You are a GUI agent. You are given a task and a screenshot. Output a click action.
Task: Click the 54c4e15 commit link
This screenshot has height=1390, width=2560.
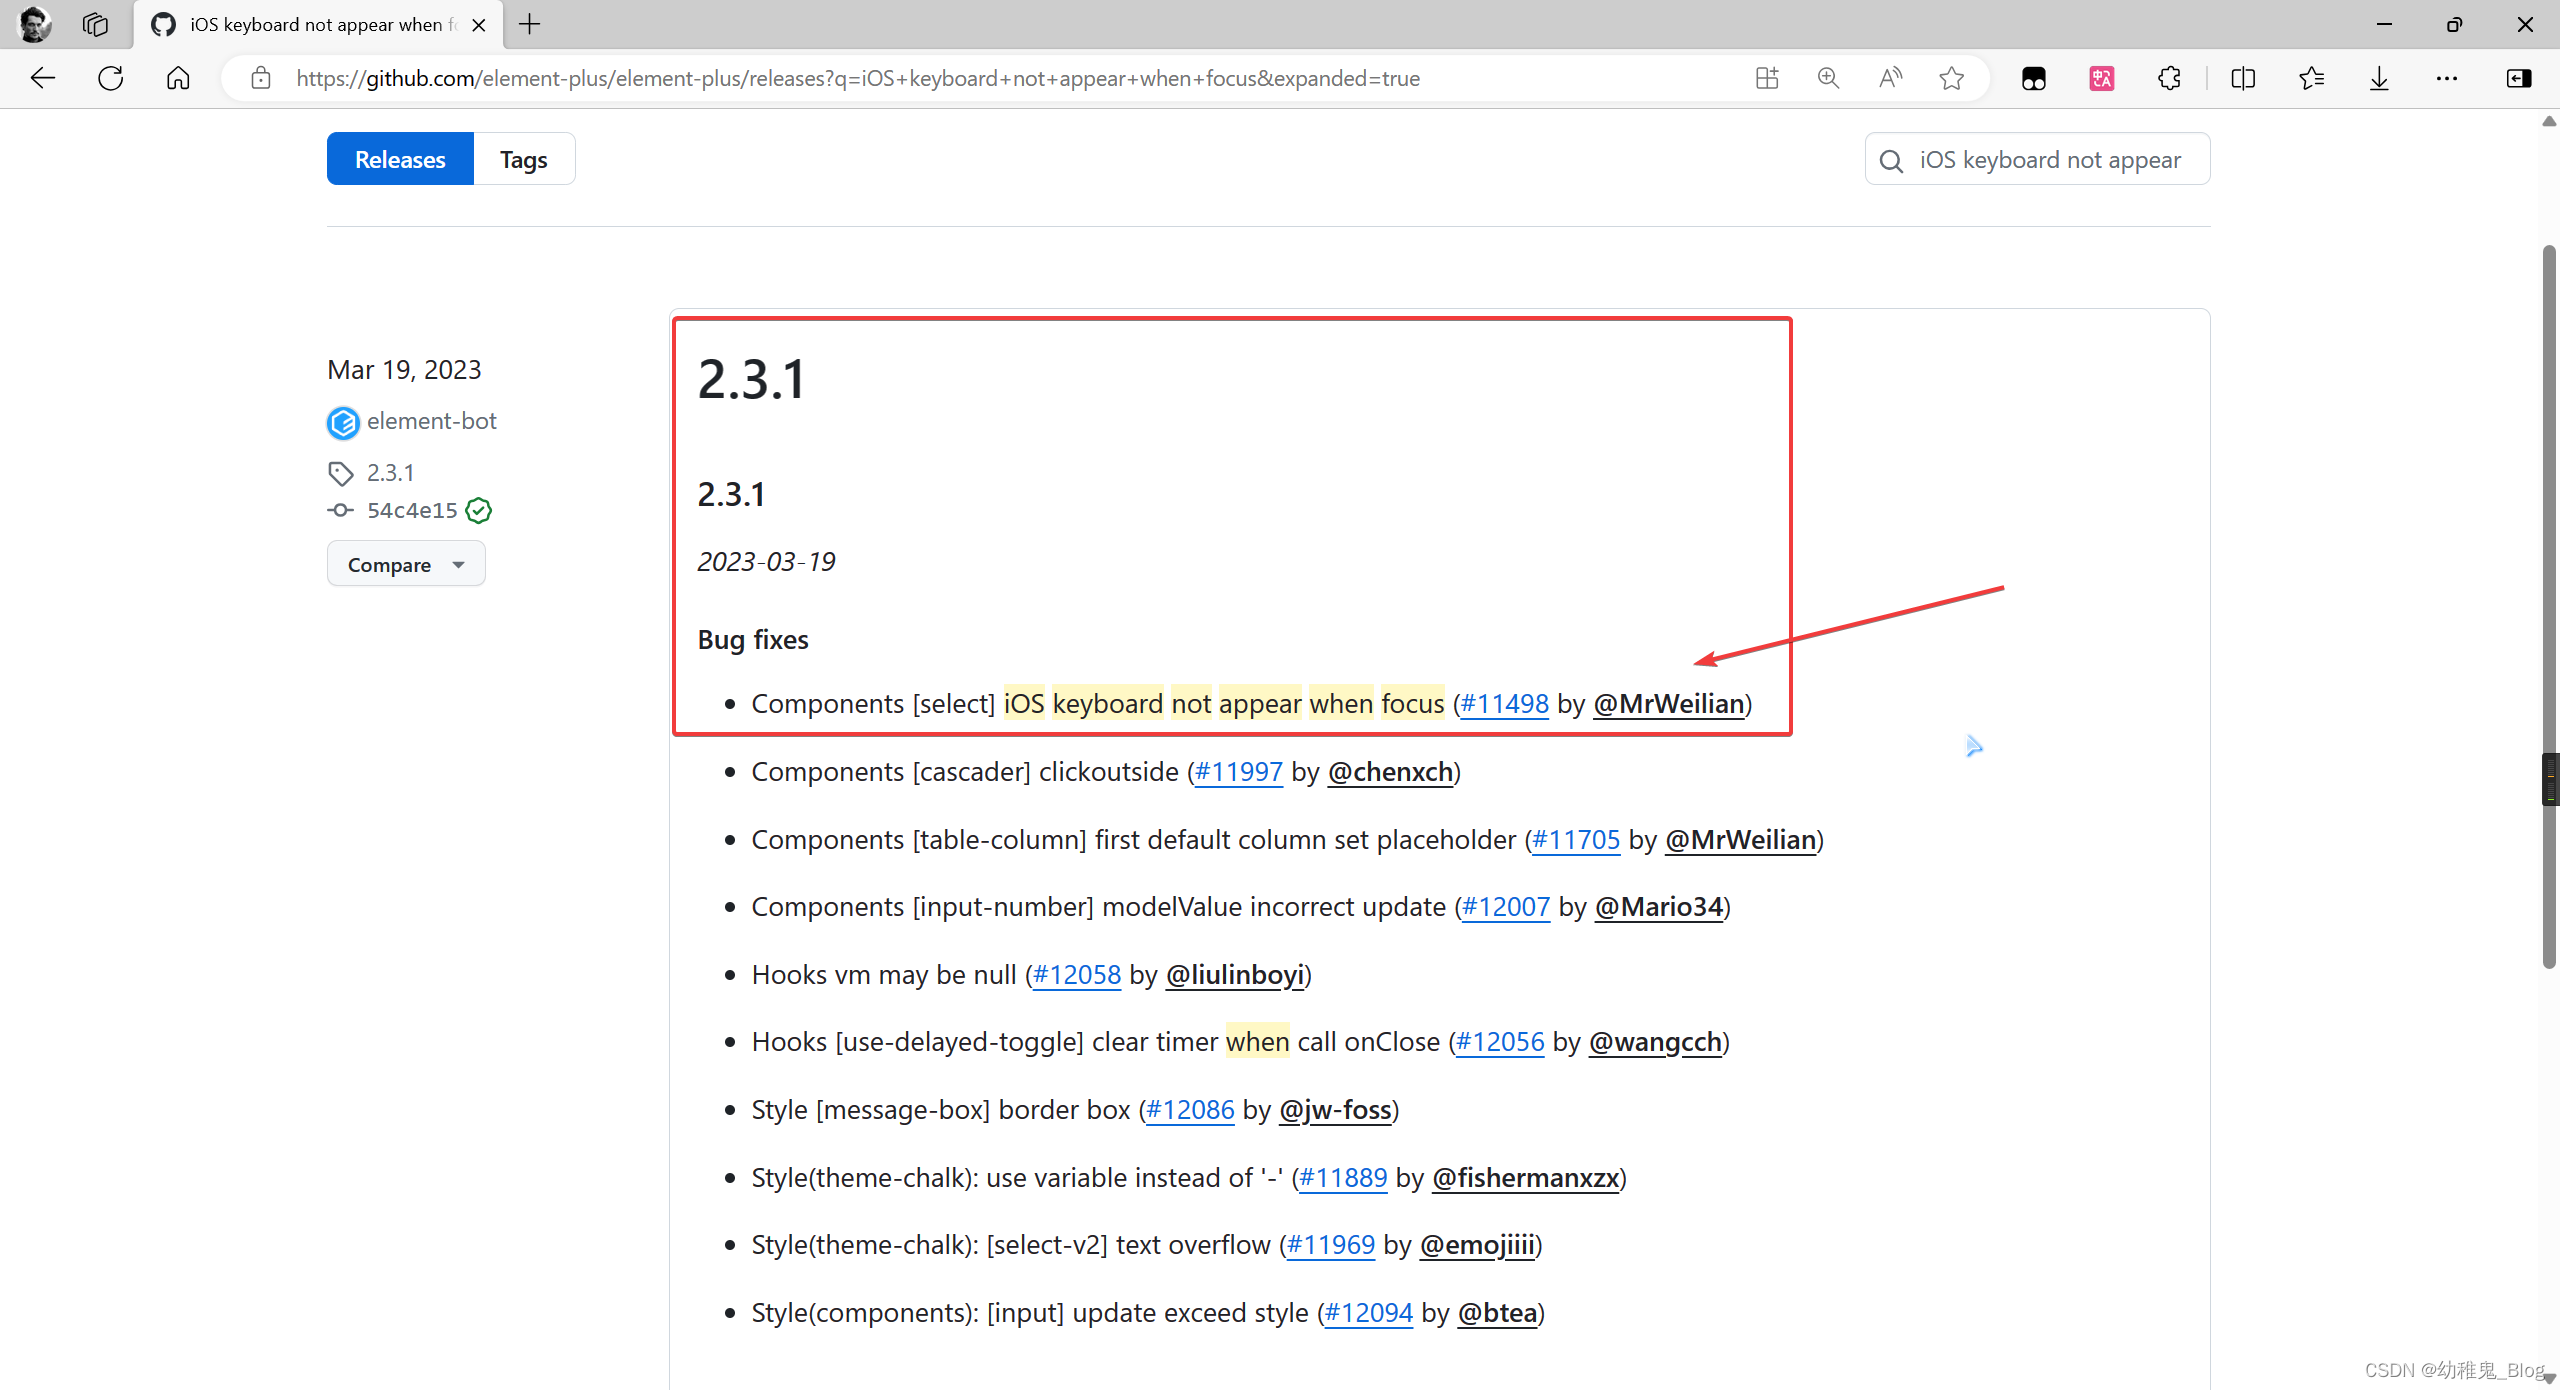(411, 511)
